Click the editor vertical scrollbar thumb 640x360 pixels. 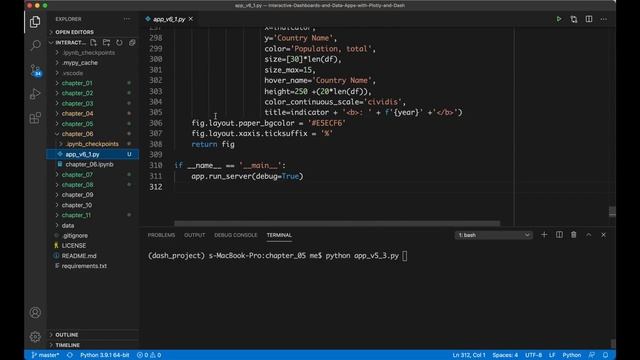coord(612,211)
